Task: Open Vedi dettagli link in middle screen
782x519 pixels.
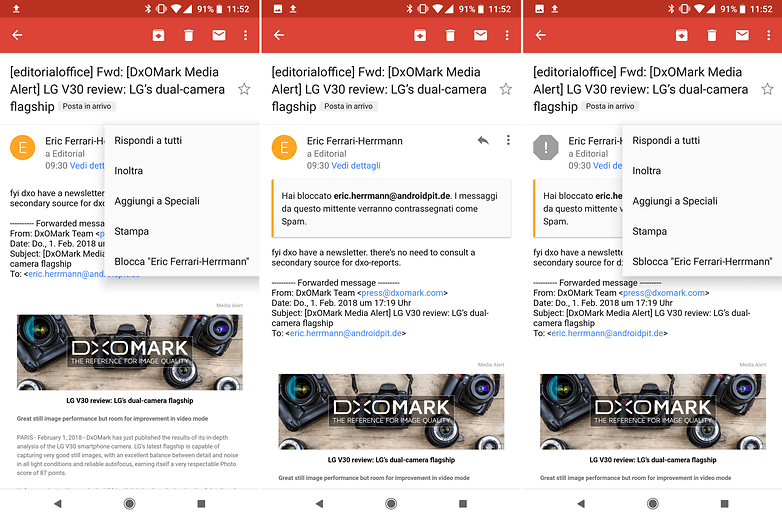Action: point(356,166)
